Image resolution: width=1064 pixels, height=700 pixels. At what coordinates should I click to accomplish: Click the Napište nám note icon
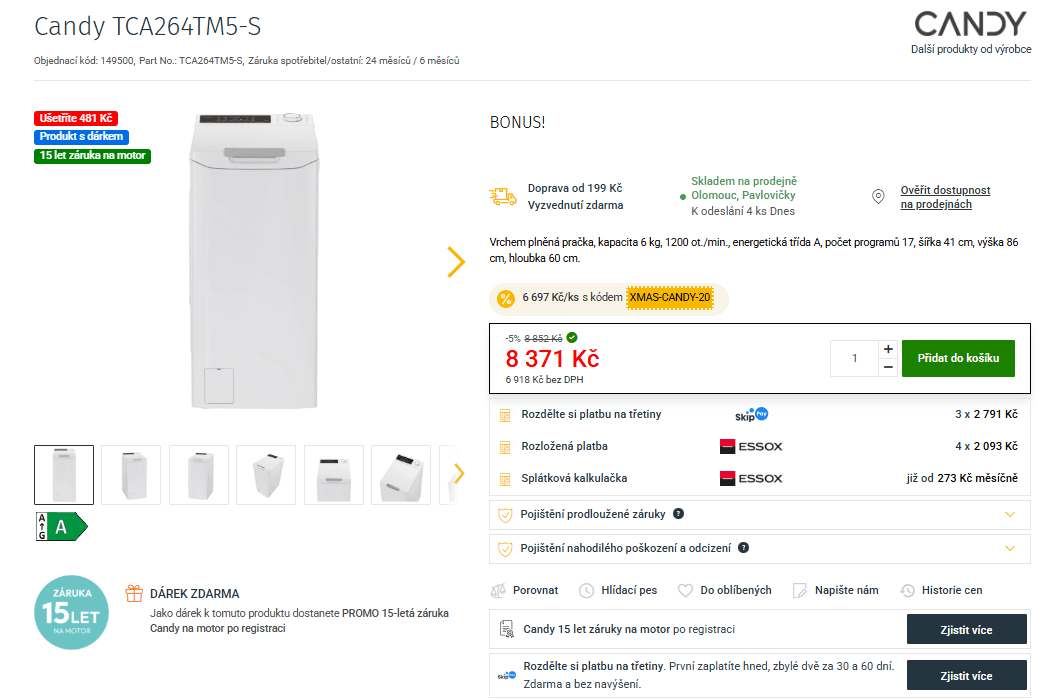799,591
